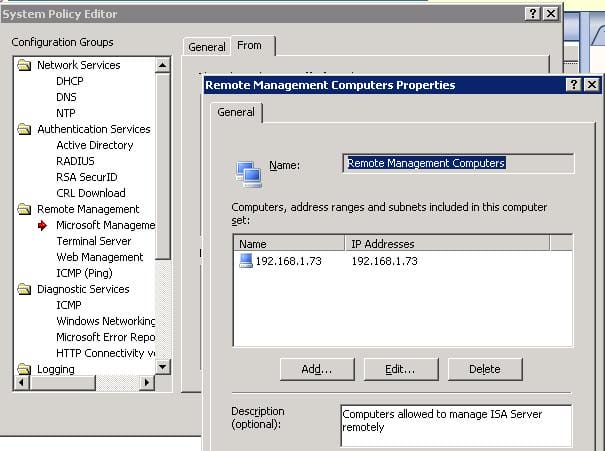
Task: Switch to the From tab
Action: pyautogui.click(x=250, y=46)
